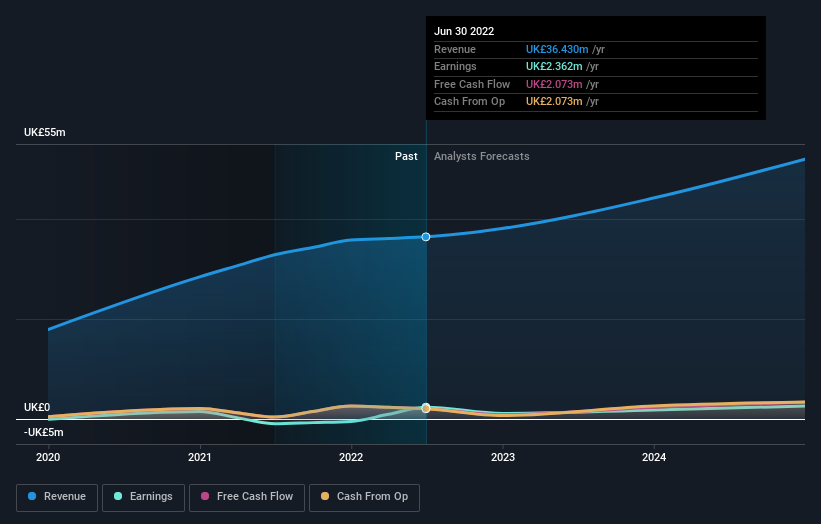Toggle the Free Cash Flow legend series
The width and height of the screenshot is (821, 524).
247,497
